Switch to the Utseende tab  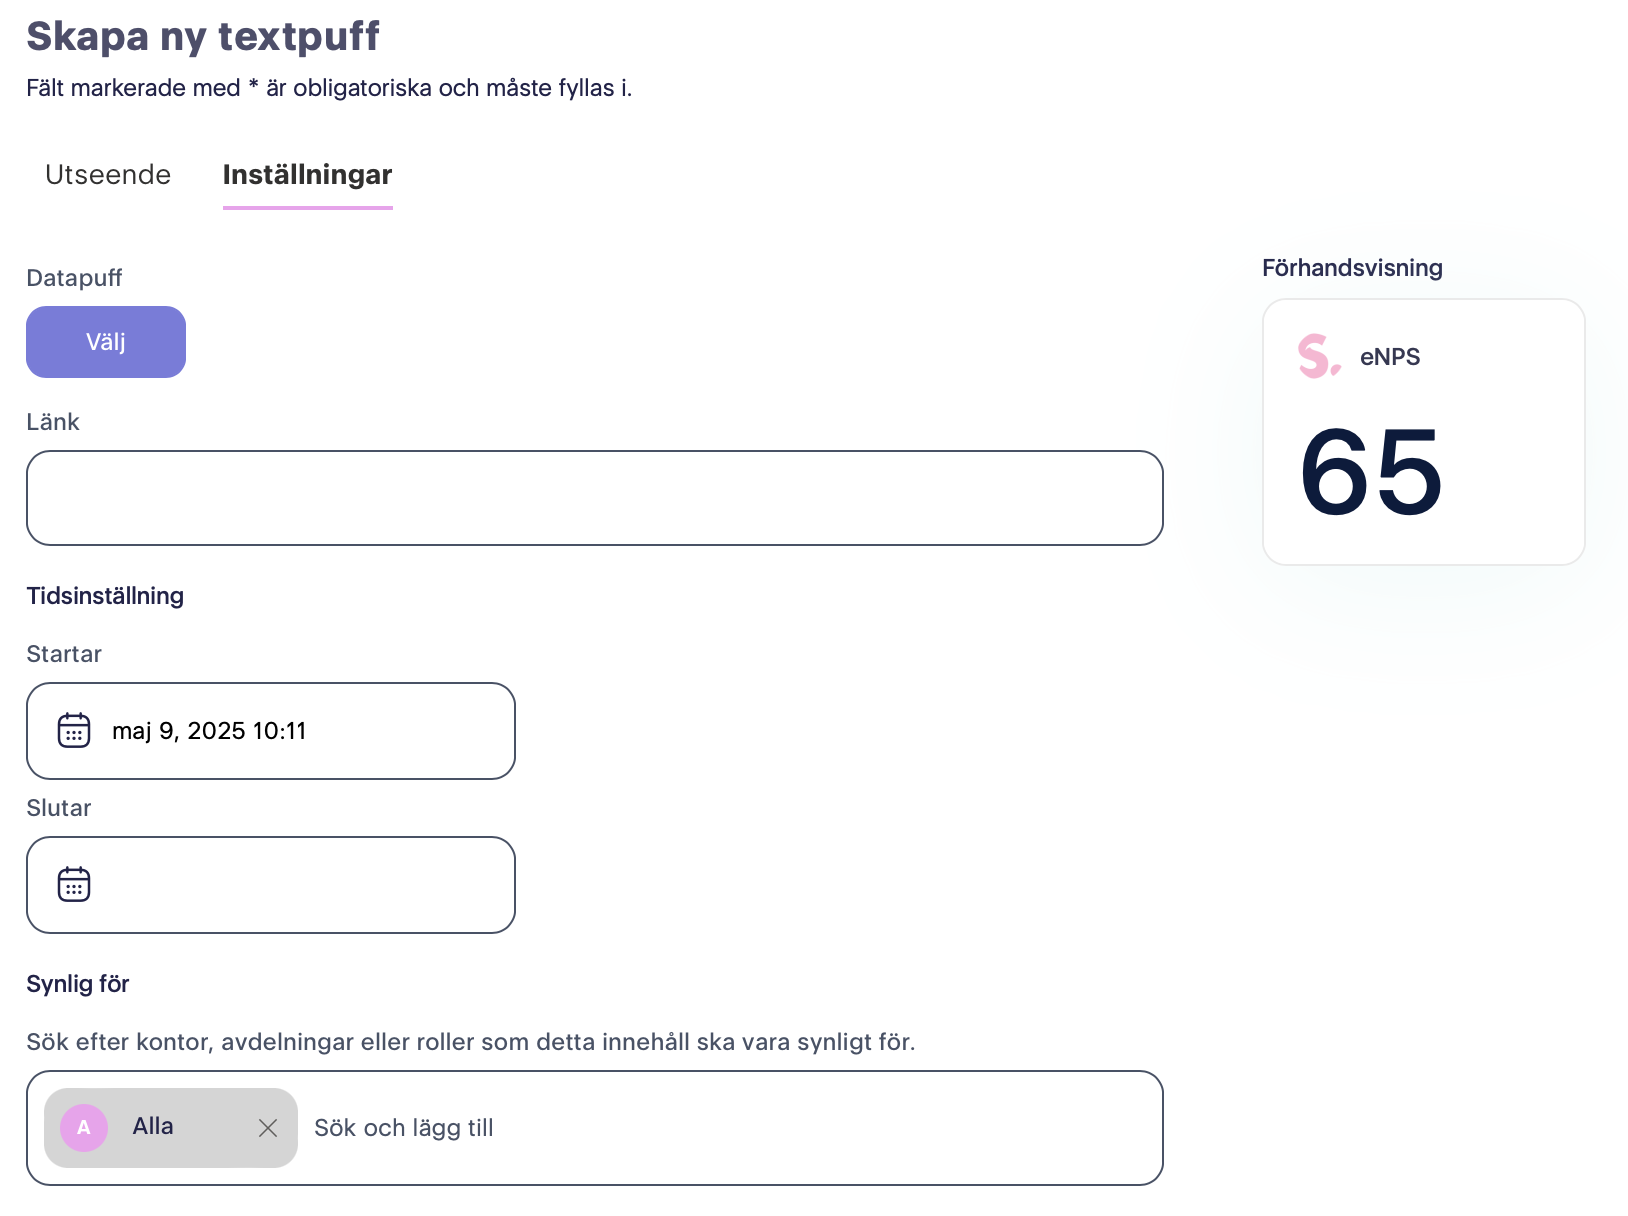point(108,175)
